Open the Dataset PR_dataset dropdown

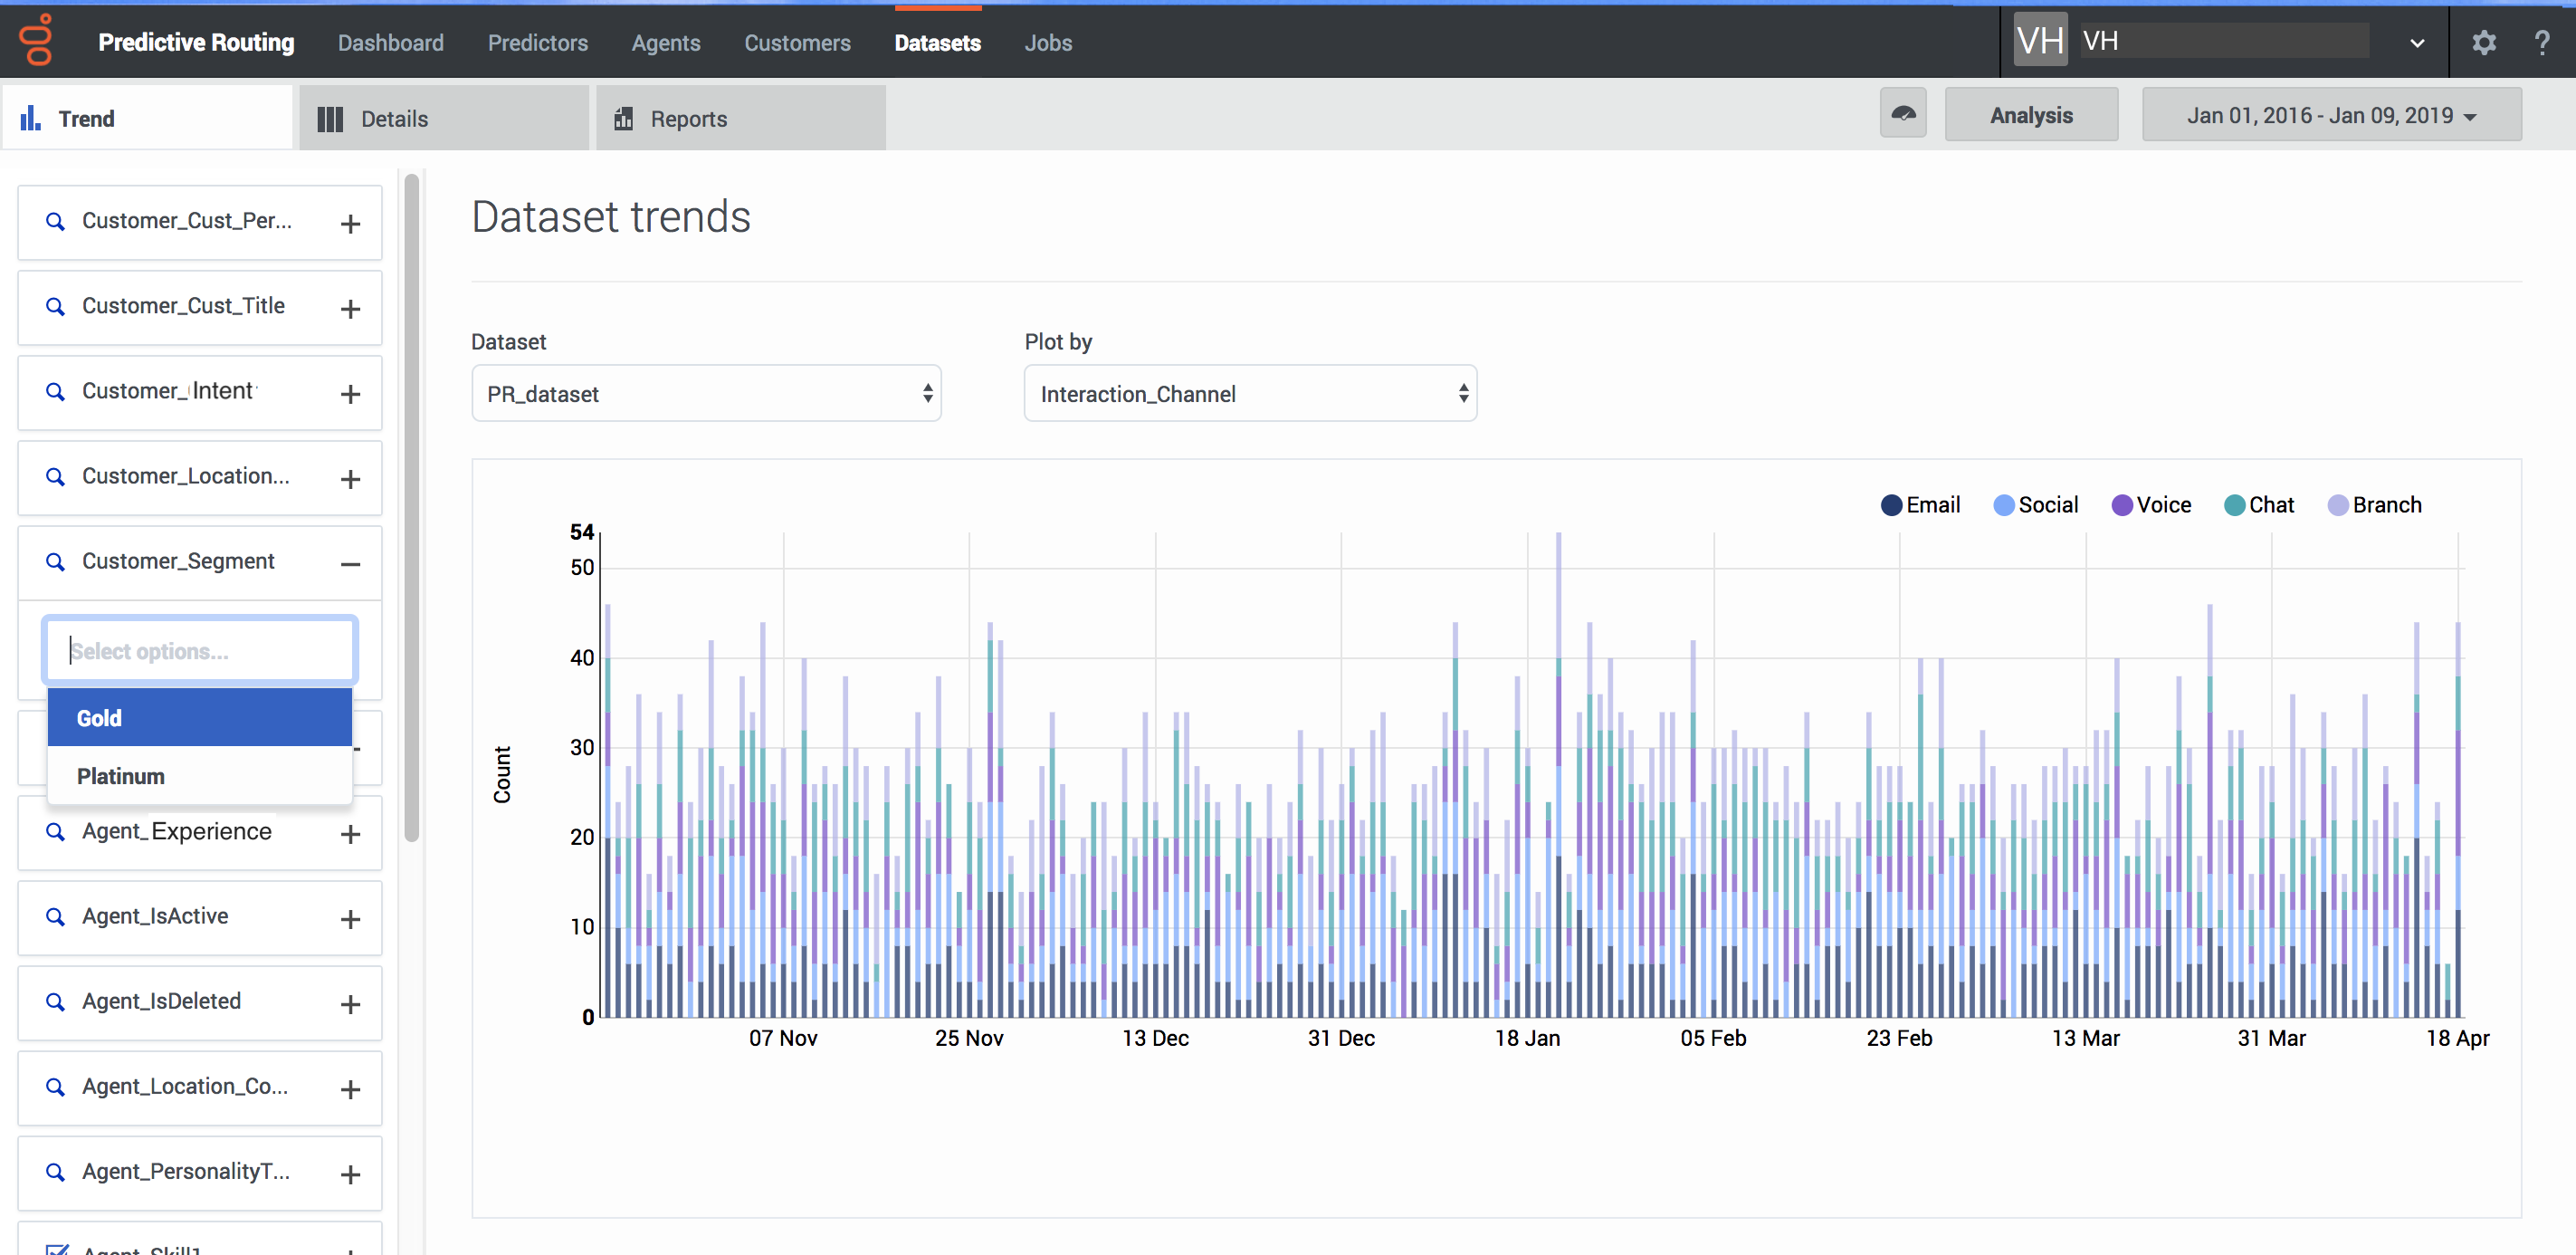(706, 394)
